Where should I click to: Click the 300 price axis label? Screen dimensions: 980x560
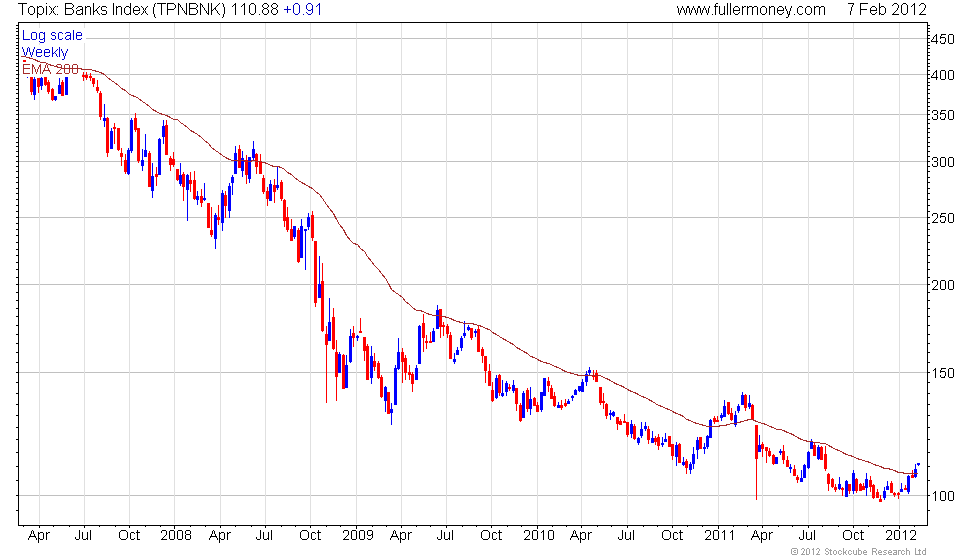pos(942,162)
